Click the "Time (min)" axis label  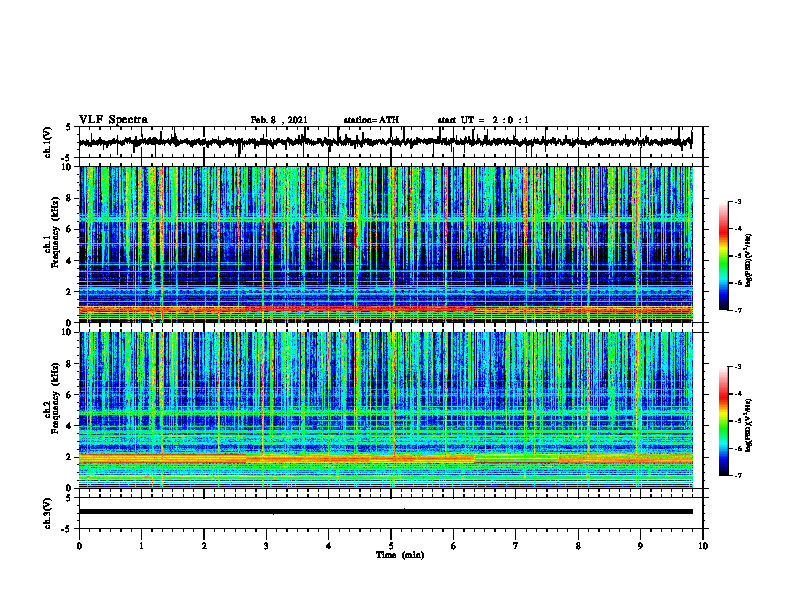400,555
